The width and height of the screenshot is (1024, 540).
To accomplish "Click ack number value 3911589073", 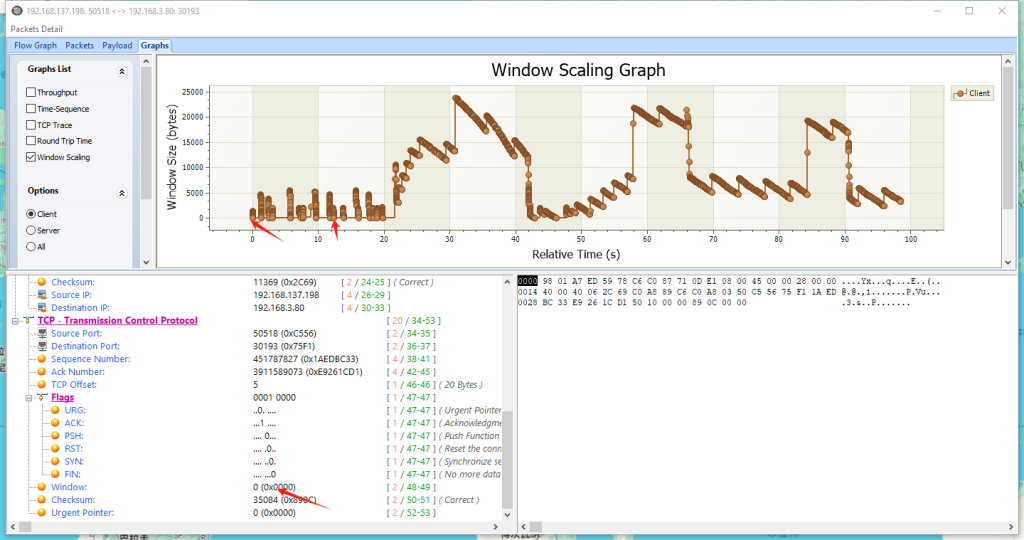I will 308,372.
